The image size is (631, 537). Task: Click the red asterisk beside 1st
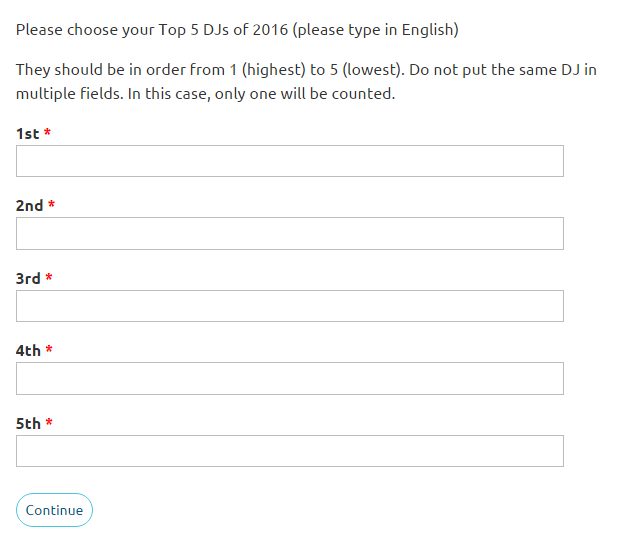(47, 133)
